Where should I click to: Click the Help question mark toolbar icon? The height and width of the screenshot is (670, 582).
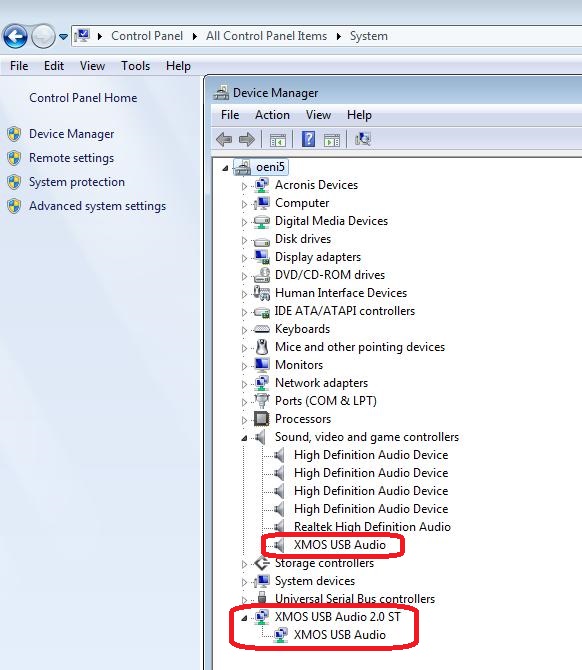click(x=308, y=139)
